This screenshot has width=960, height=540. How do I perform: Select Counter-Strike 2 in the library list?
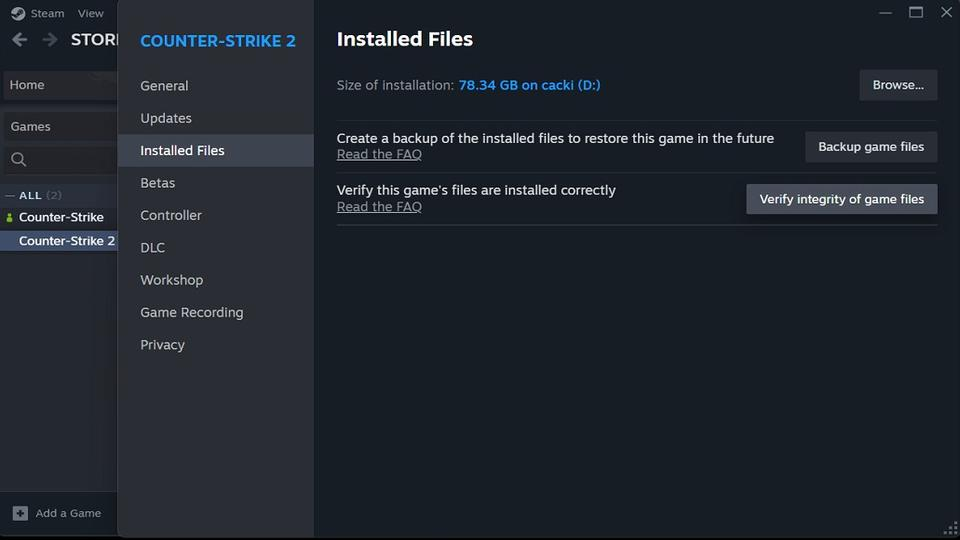point(66,241)
